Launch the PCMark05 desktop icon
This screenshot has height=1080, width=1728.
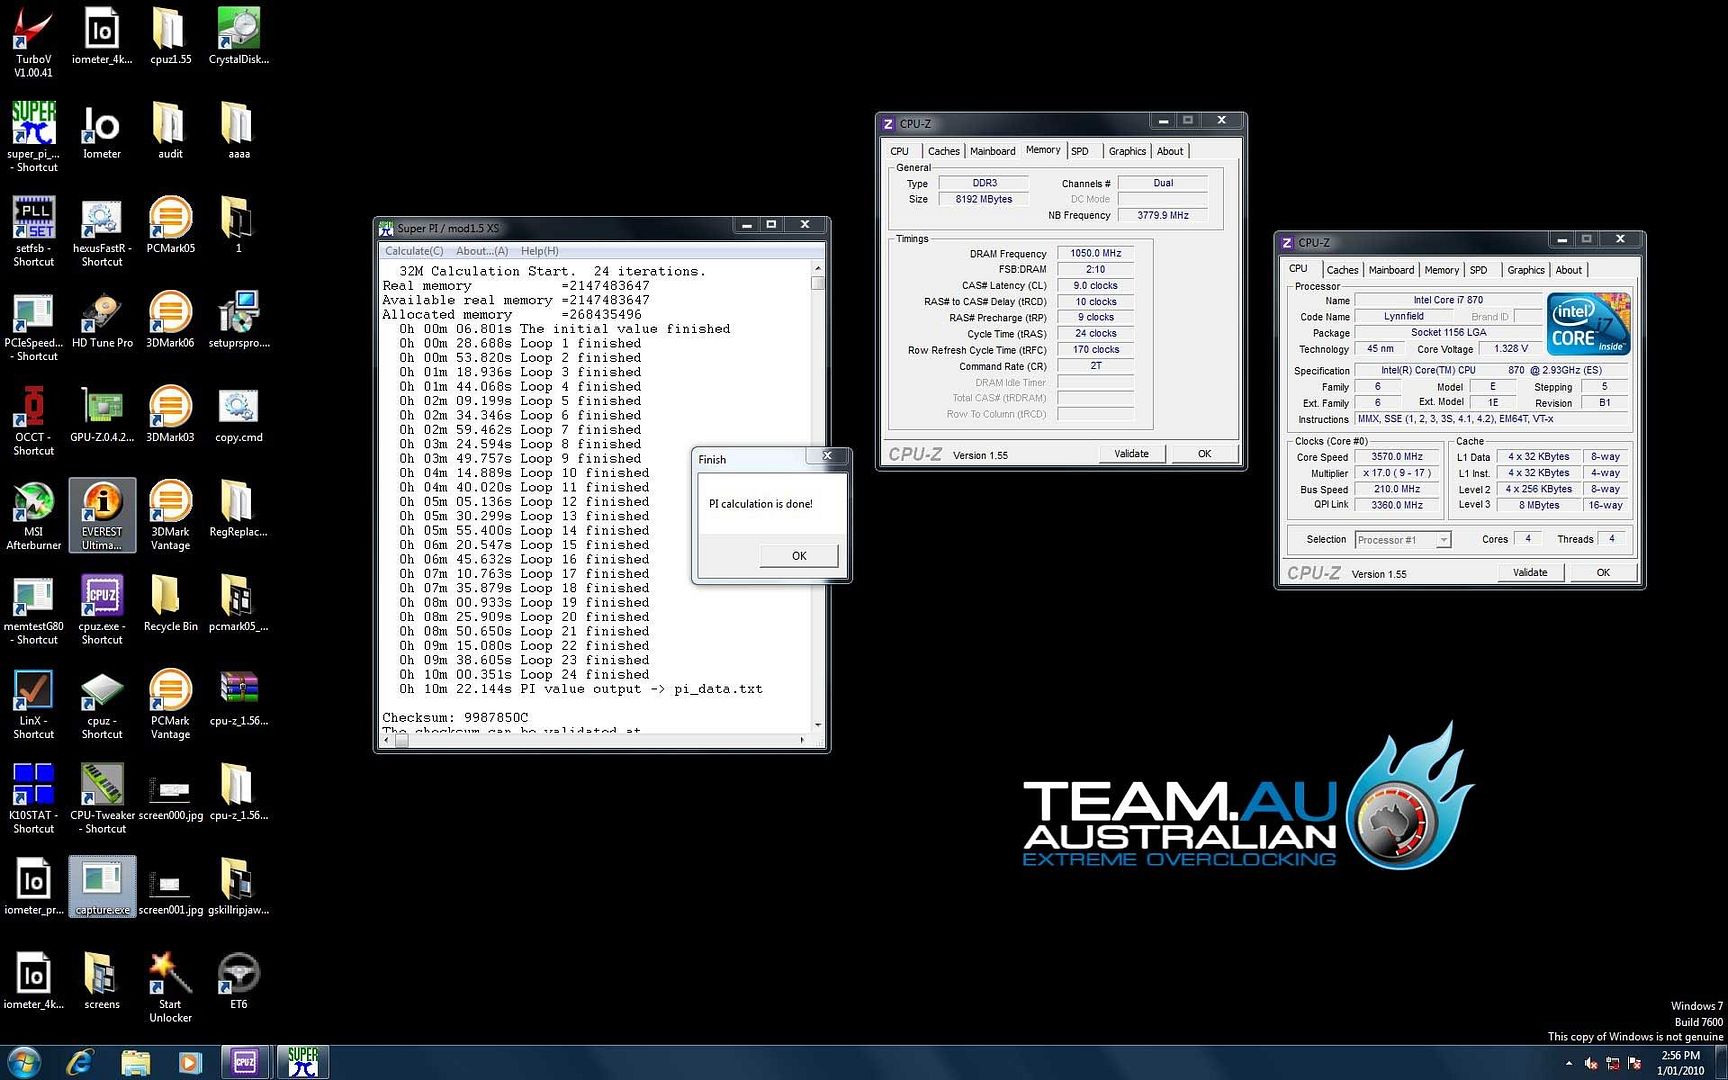pyautogui.click(x=170, y=224)
